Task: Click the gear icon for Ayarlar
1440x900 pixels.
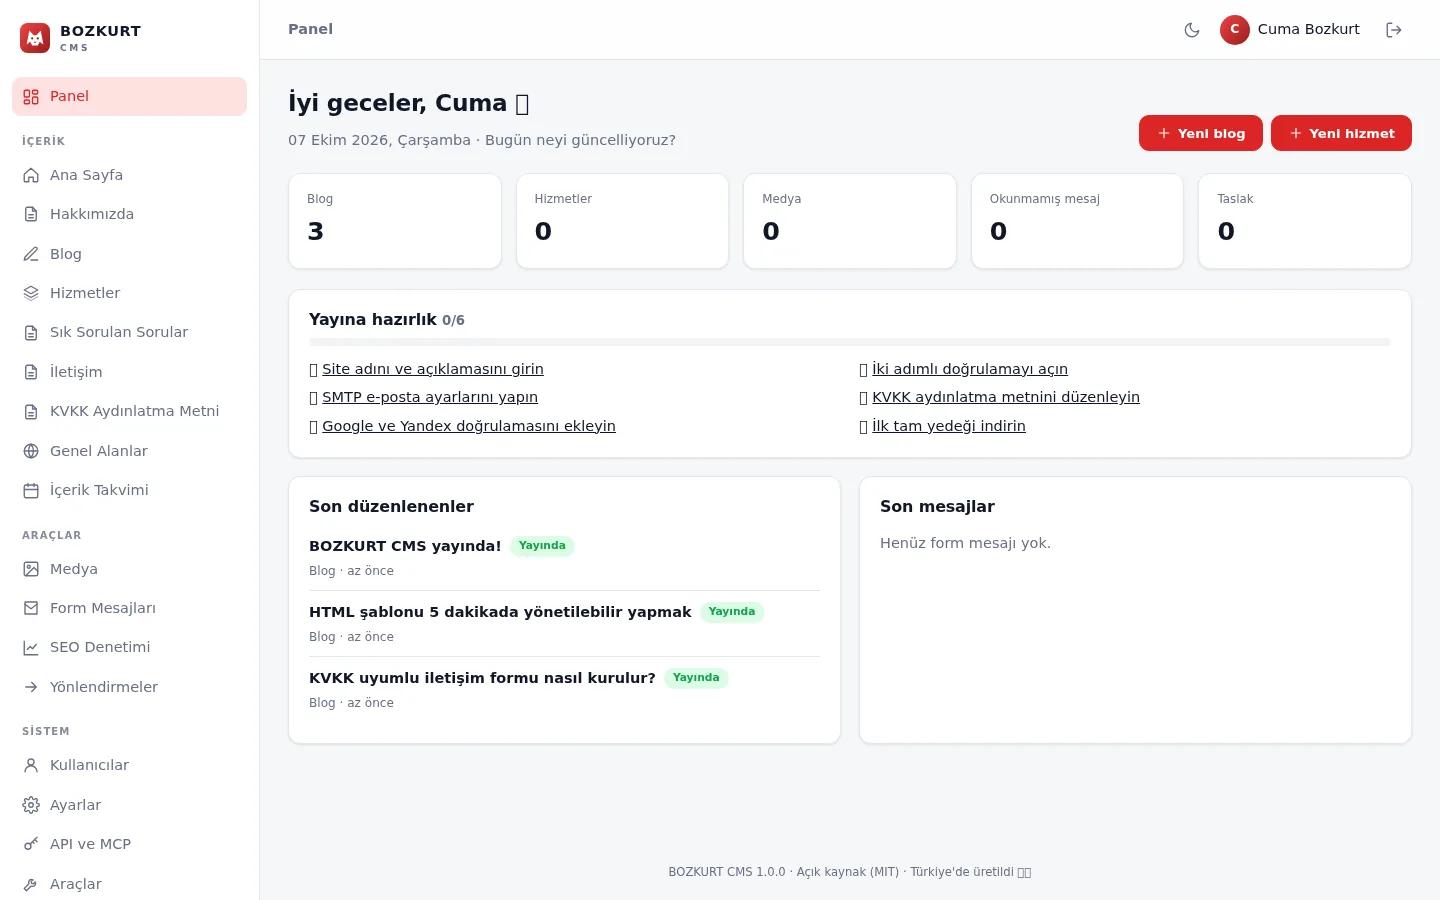Action: pos(31,805)
